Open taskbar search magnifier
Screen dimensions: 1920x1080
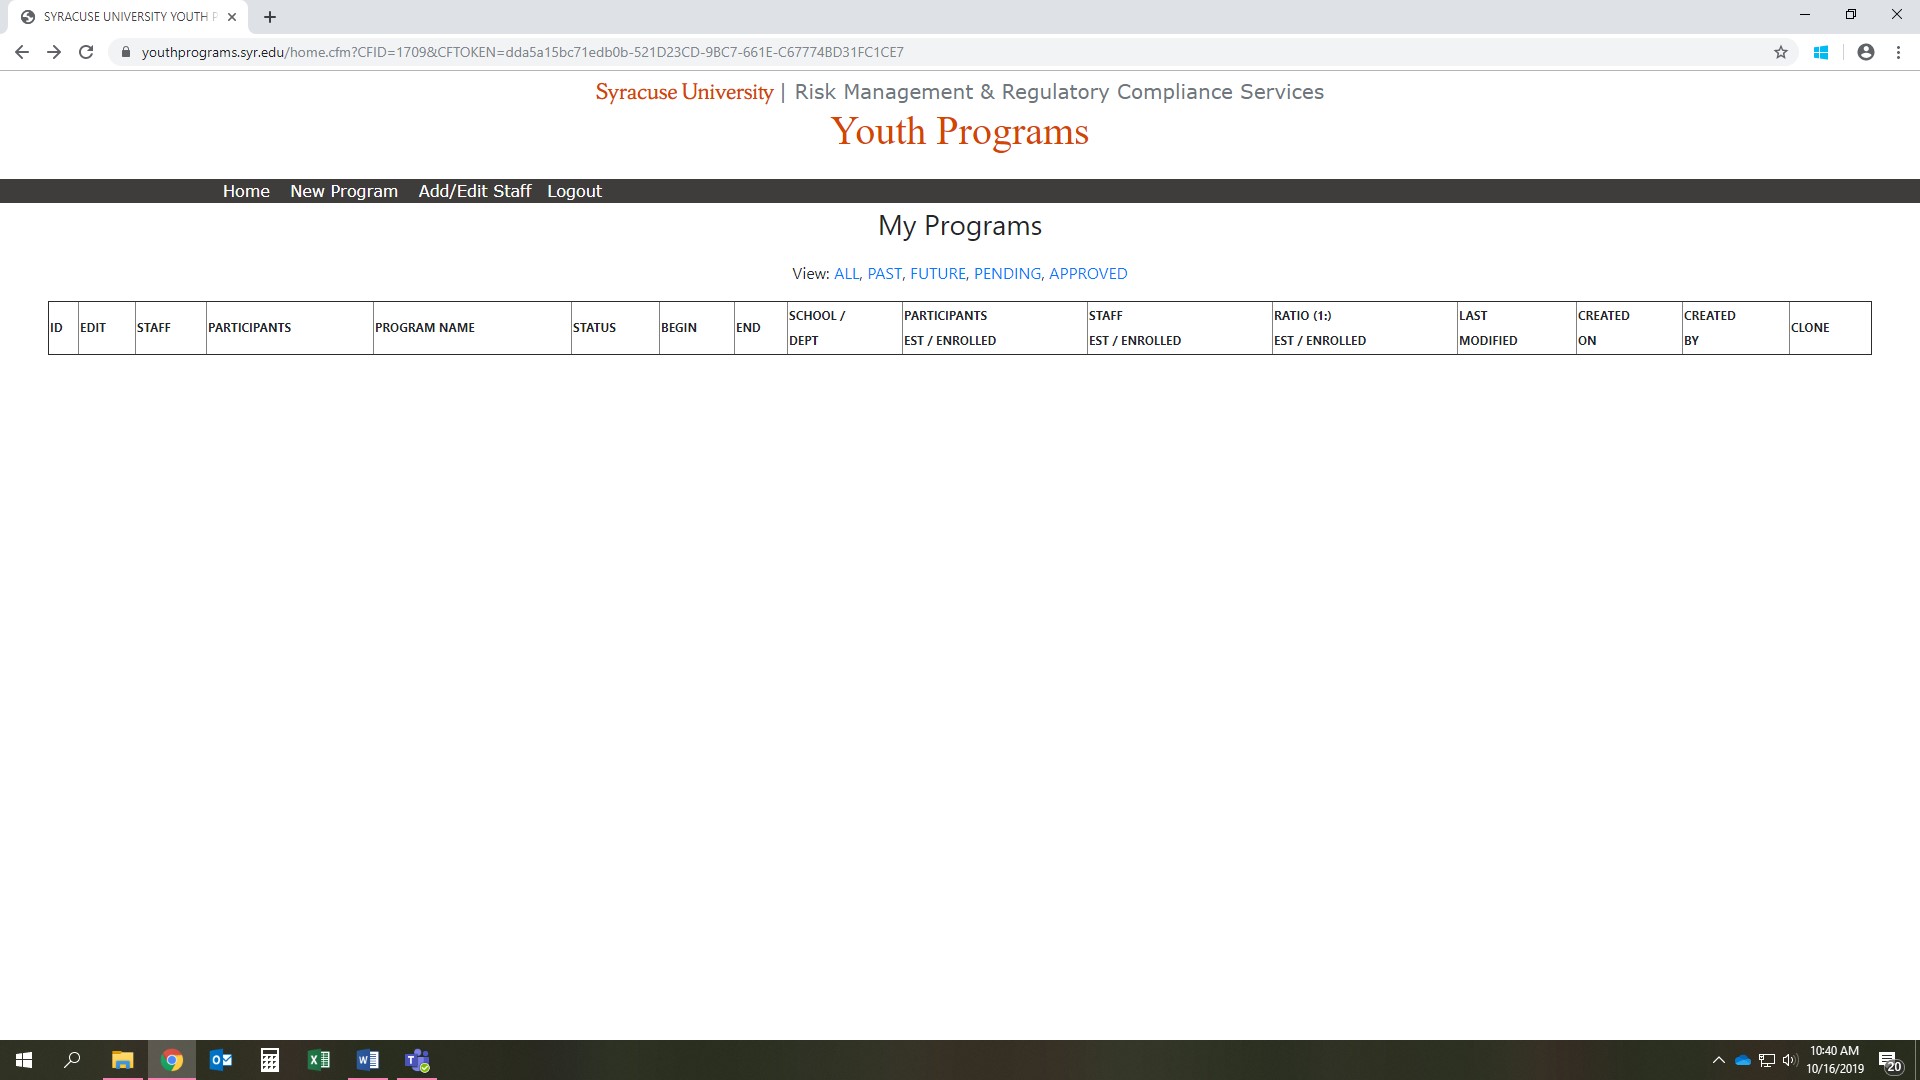72,1060
